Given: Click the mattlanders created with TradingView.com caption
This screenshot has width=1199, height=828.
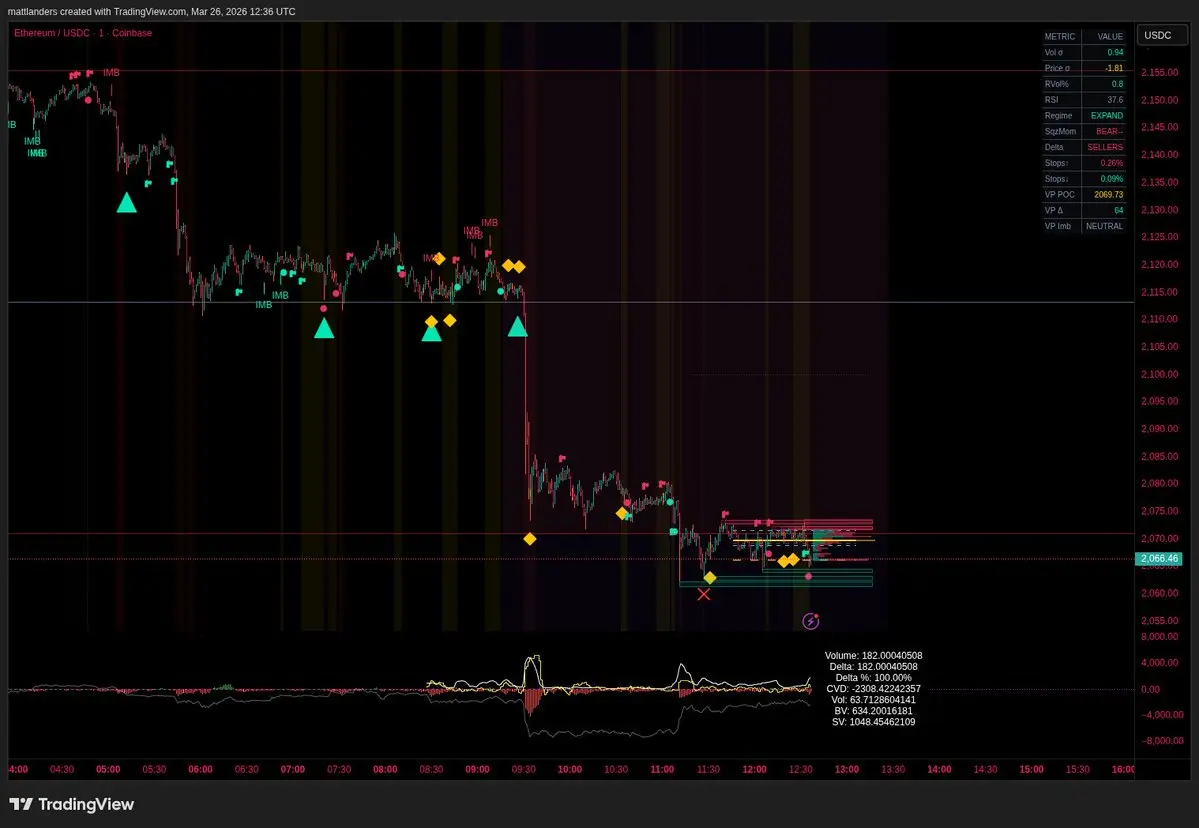Looking at the screenshot, I should click(x=151, y=11).
